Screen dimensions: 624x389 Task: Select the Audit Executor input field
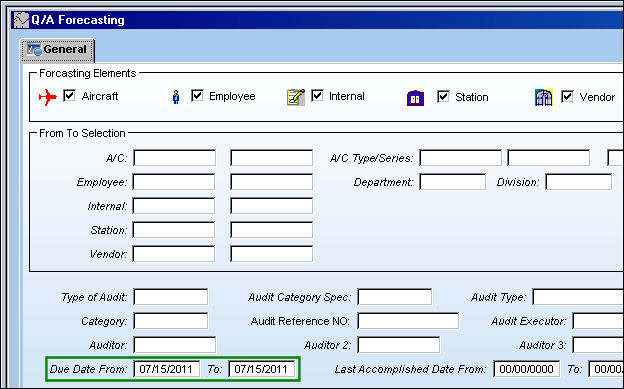[x=598, y=321]
